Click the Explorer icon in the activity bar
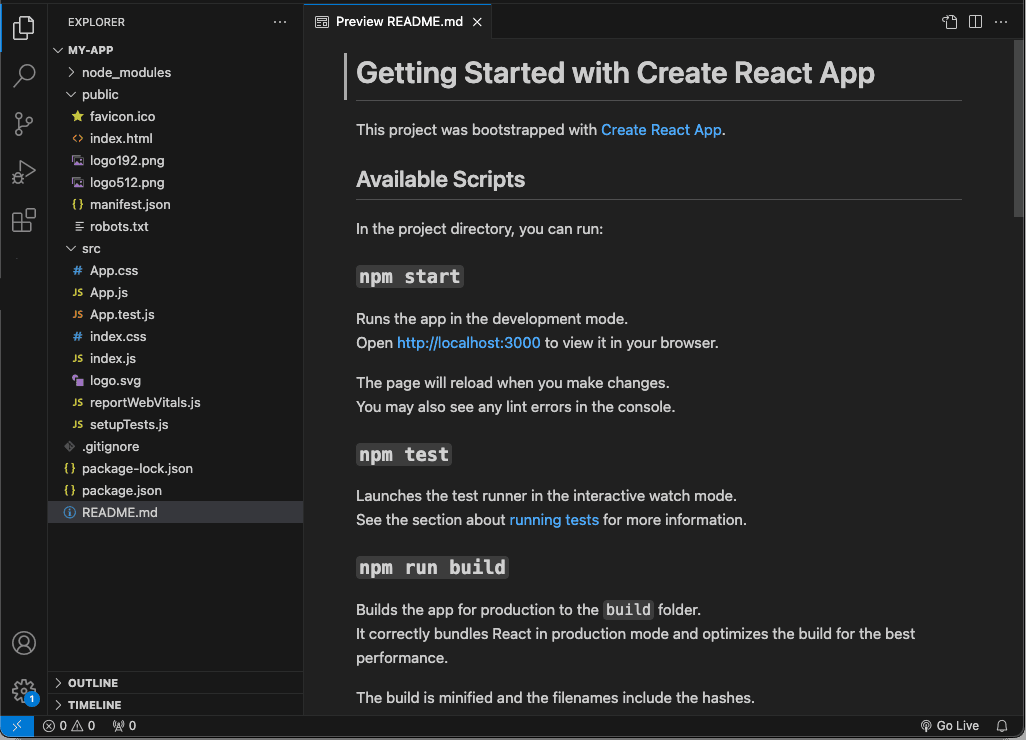 [24, 28]
